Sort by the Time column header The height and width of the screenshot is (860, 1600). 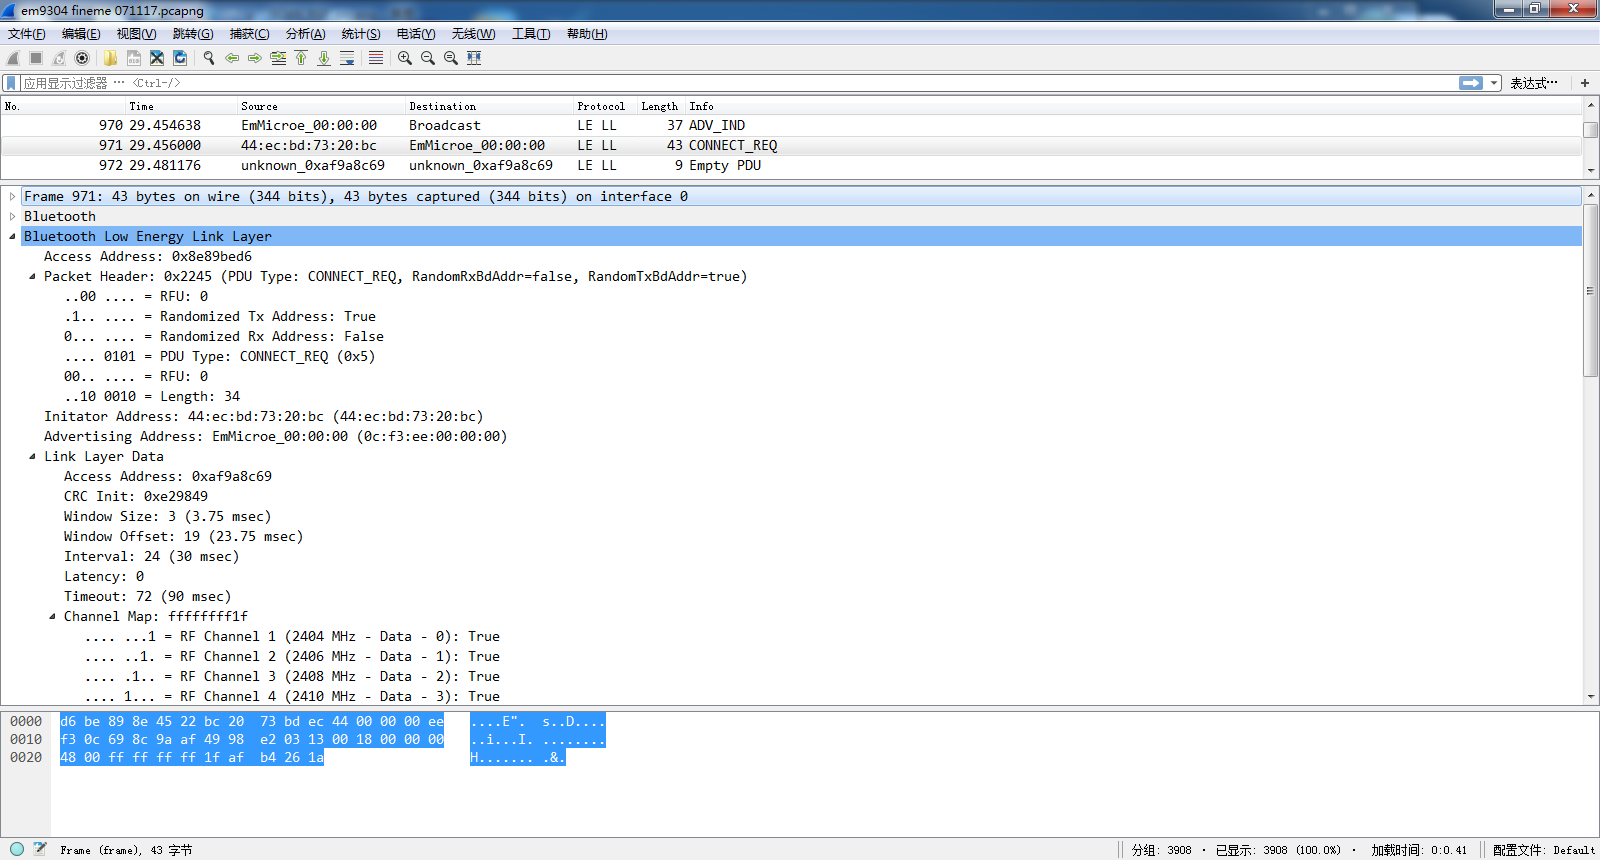point(180,106)
